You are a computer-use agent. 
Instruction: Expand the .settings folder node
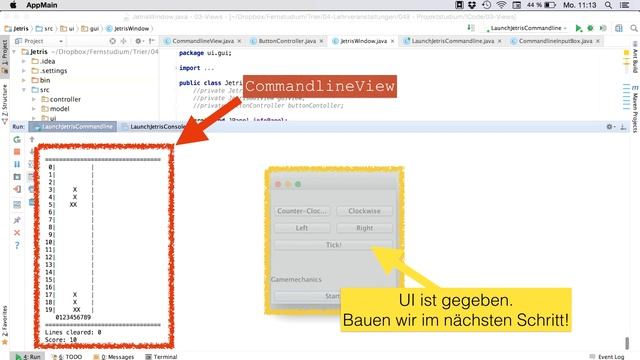(x=24, y=71)
